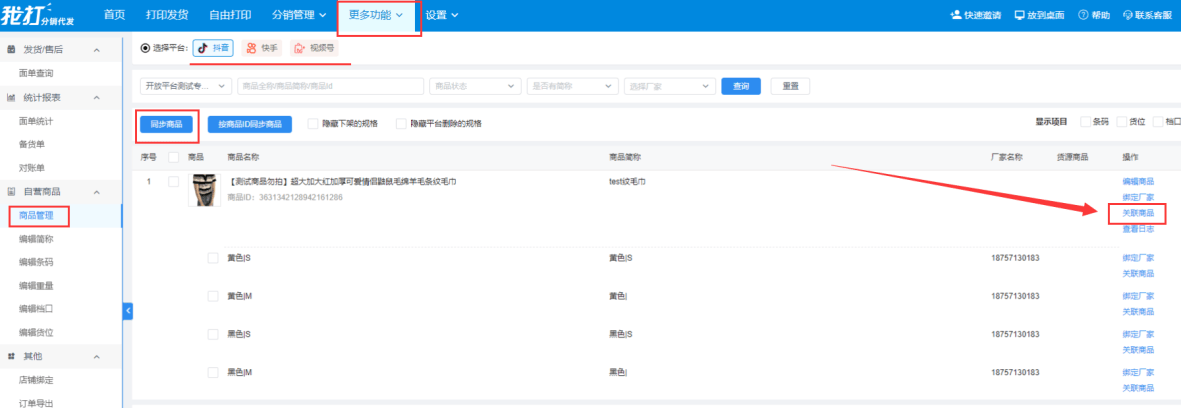The width and height of the screenshot is (1181, 408).
Task: Click the 放到桌面 monitor icon
Action: [x=1020, y=16]
